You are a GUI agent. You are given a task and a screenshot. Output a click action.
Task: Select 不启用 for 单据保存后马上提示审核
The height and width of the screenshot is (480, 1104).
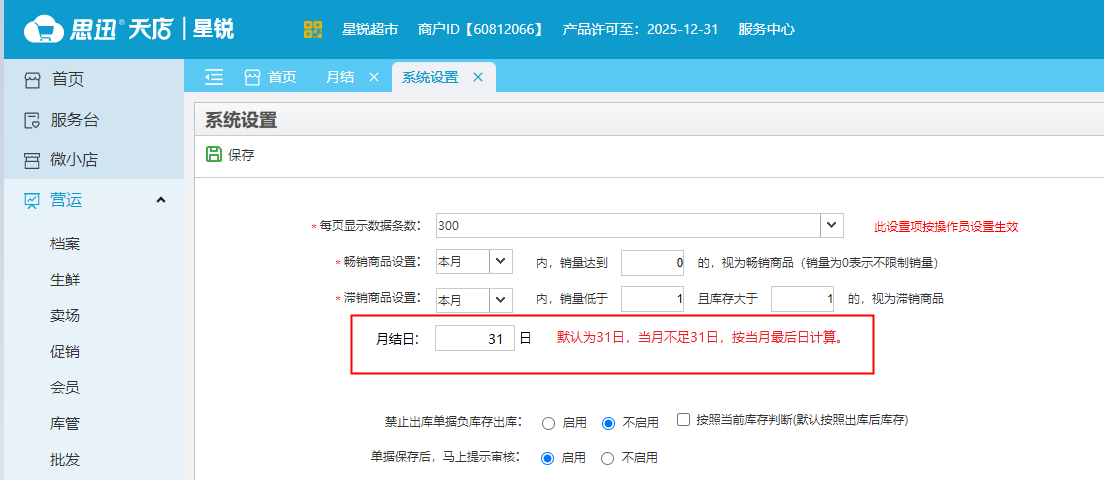click(x=608, y=458)
